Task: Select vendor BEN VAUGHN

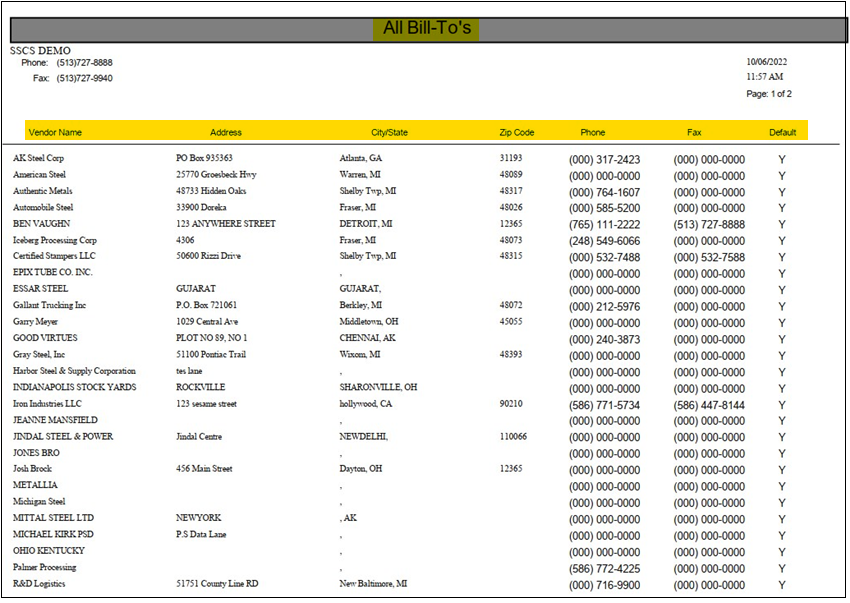Action: [x=41, y=223]
